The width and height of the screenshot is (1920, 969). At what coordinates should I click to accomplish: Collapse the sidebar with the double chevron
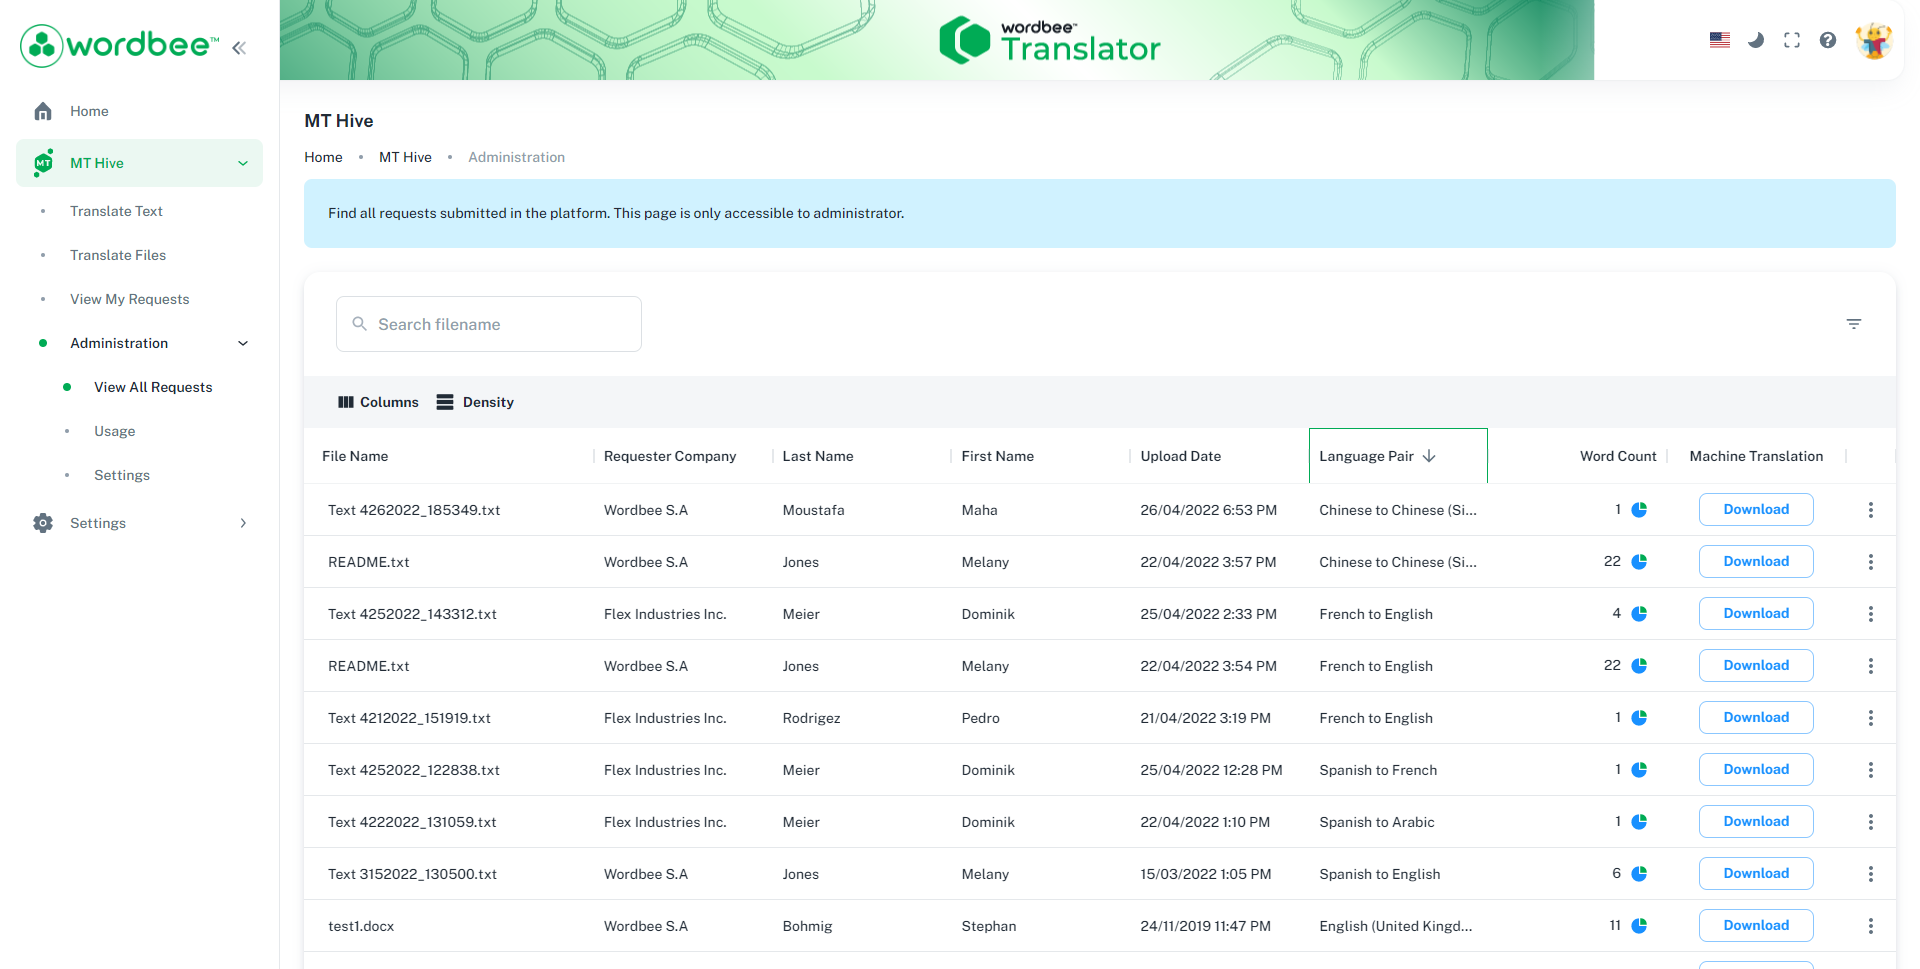238,46
